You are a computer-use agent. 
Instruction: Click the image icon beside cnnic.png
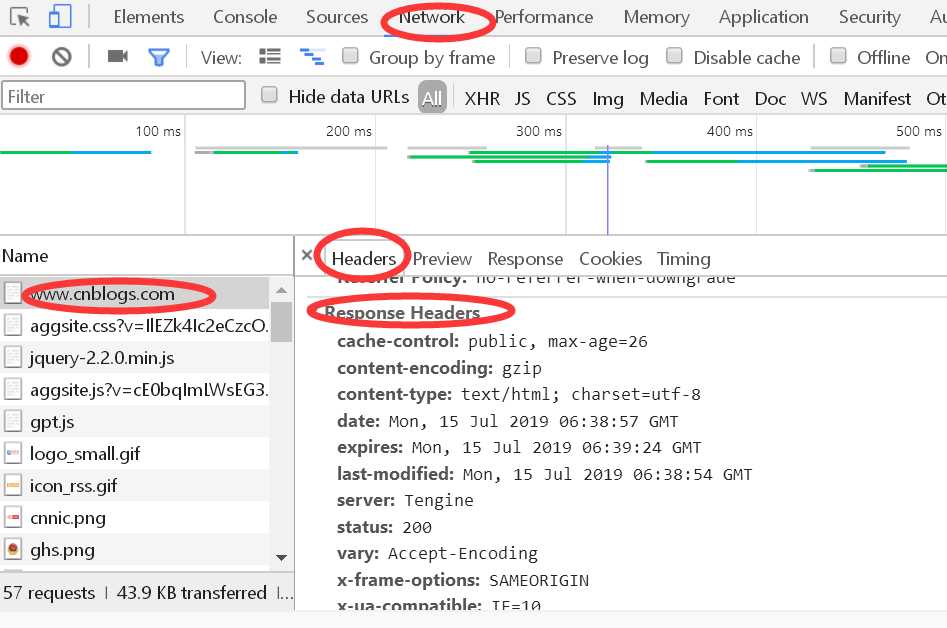[x=13, y=517]
